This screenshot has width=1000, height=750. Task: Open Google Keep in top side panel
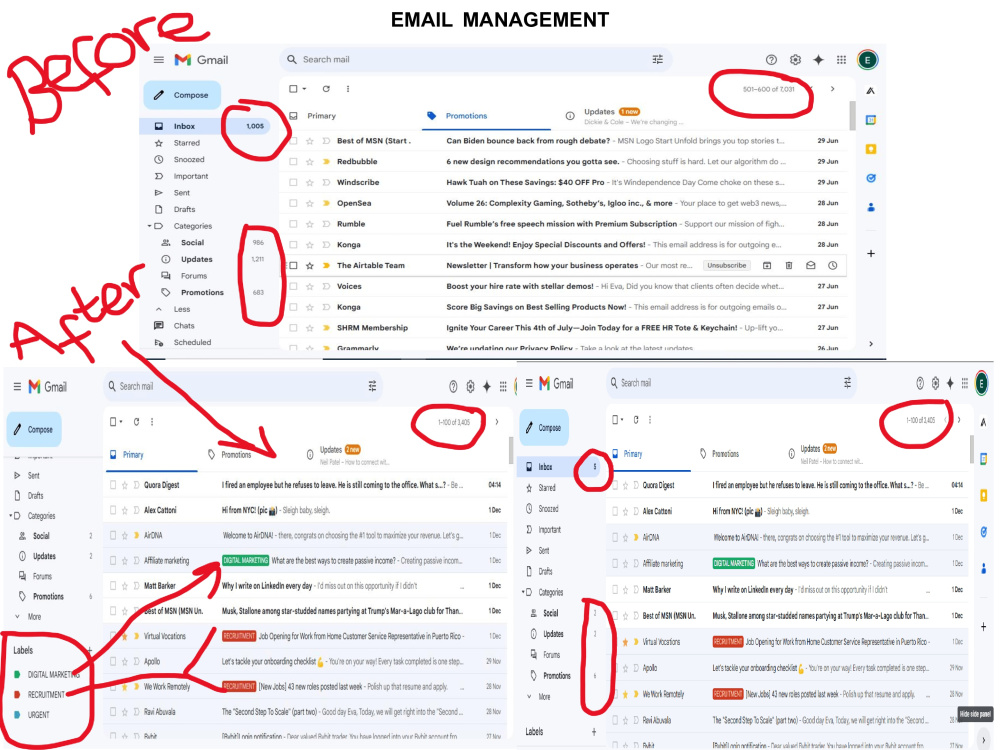871,149
